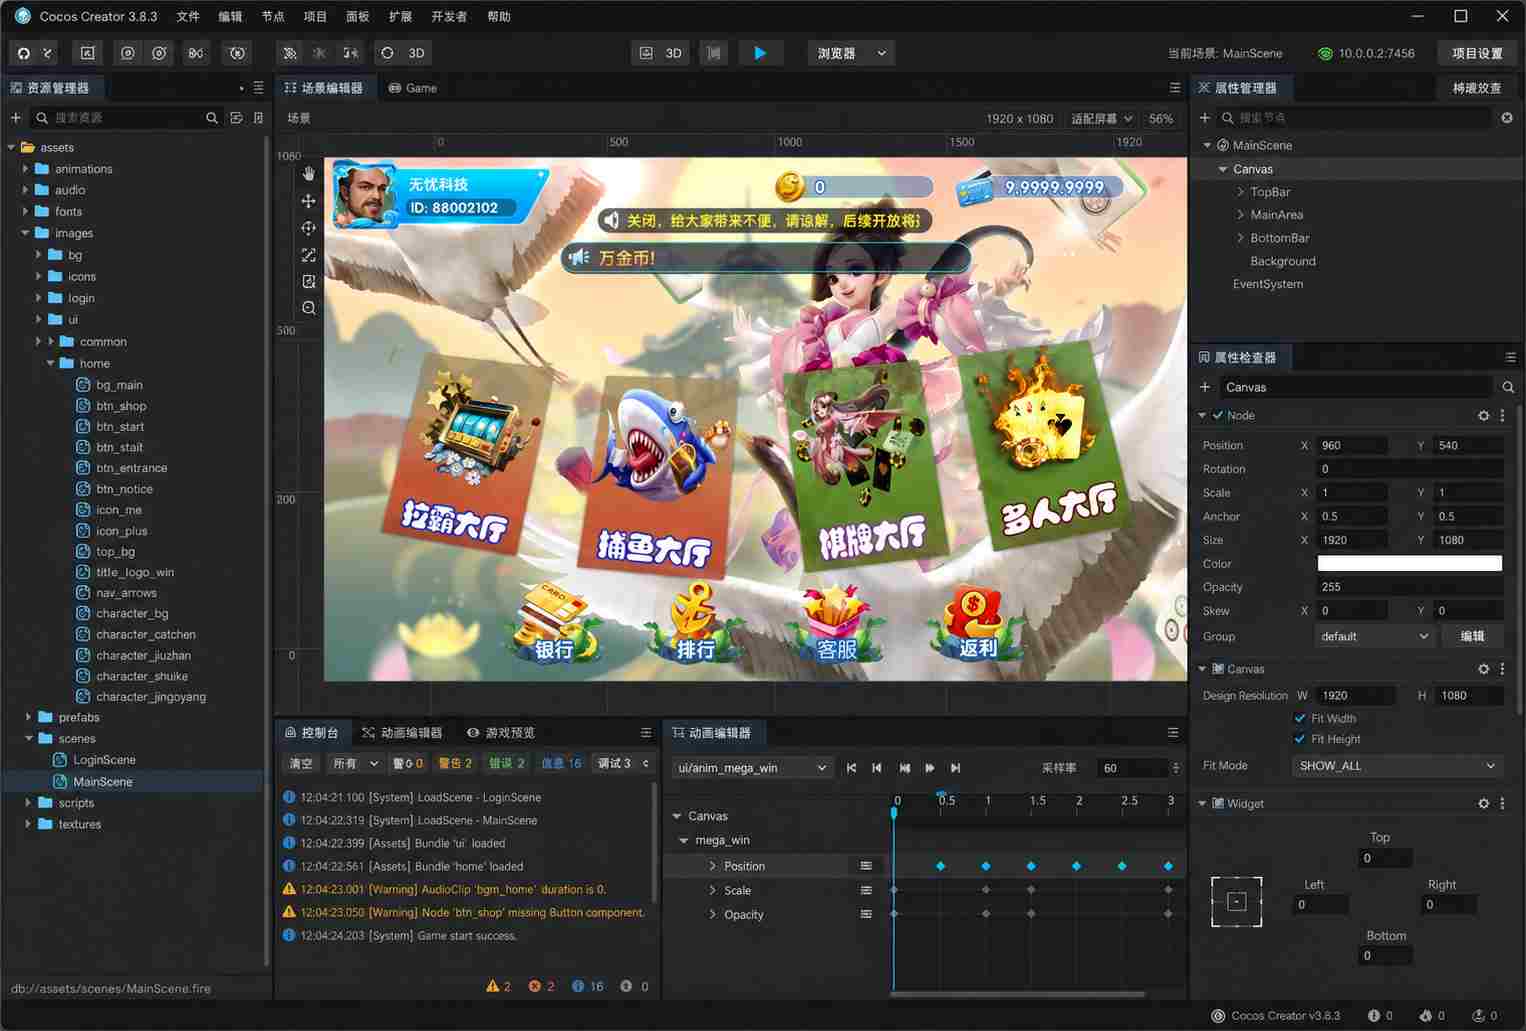Toggle the Fit Width checkbox

click(x=1300, y=718)
